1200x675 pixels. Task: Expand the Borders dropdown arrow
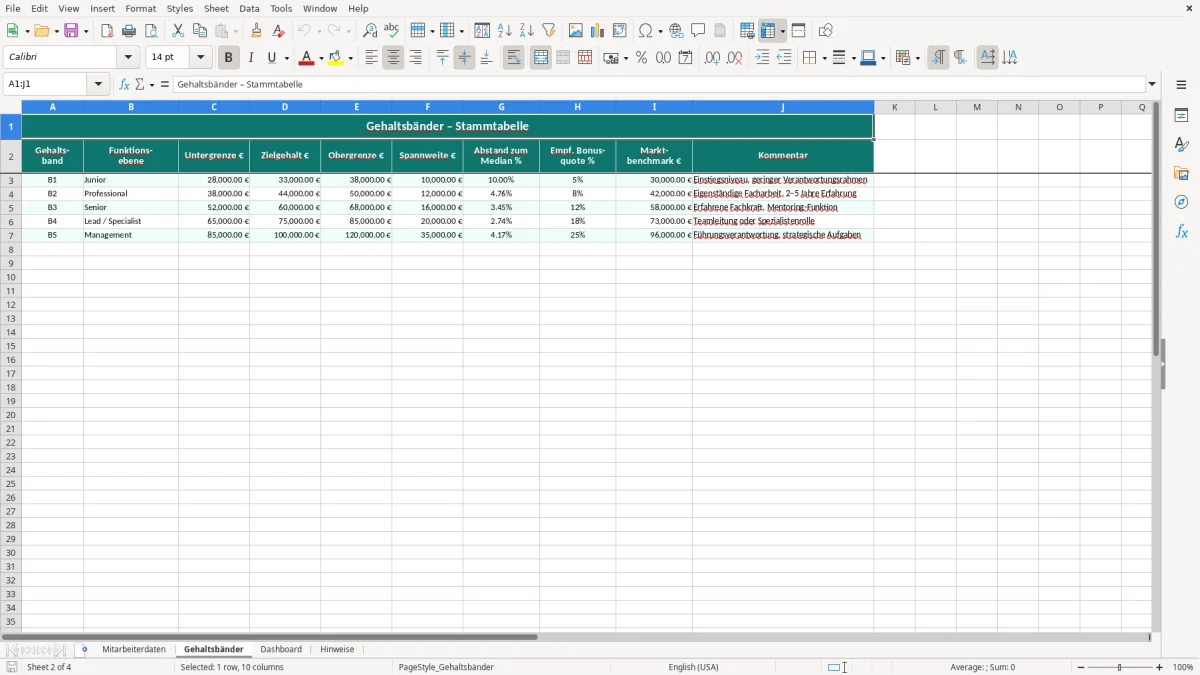click(823, 58)
